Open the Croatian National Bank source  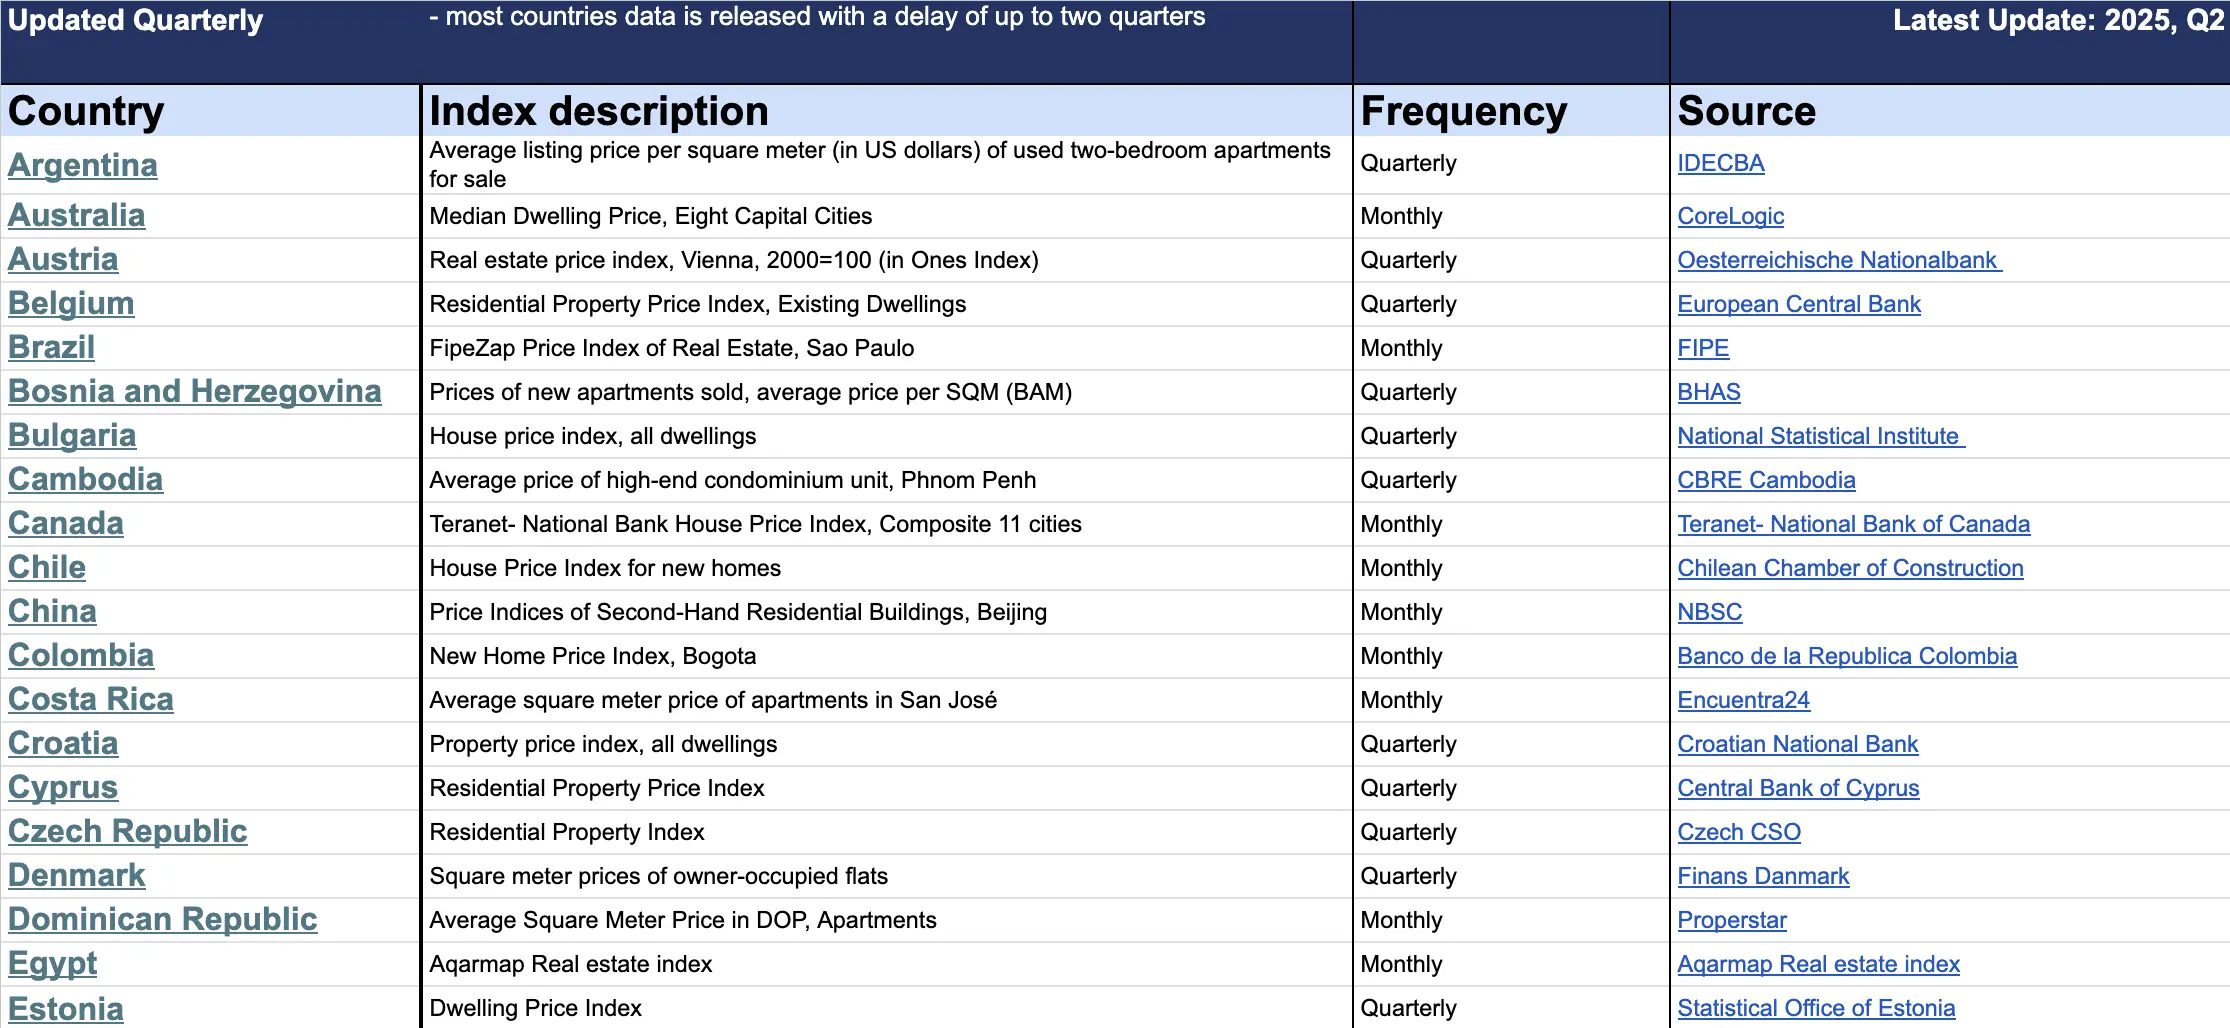coord(1797,744)
